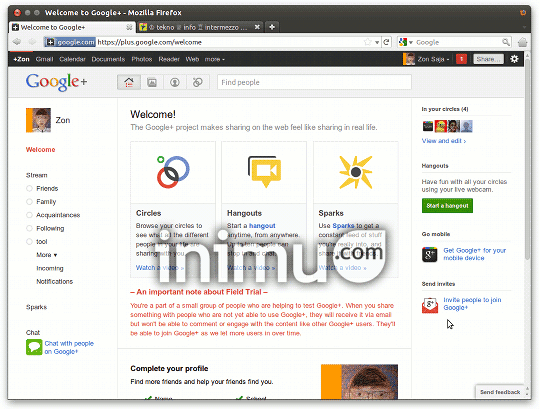Viewport: 540px width, 409px height.
Task: Click the Google+ logo
Action: tap(56, 82)
